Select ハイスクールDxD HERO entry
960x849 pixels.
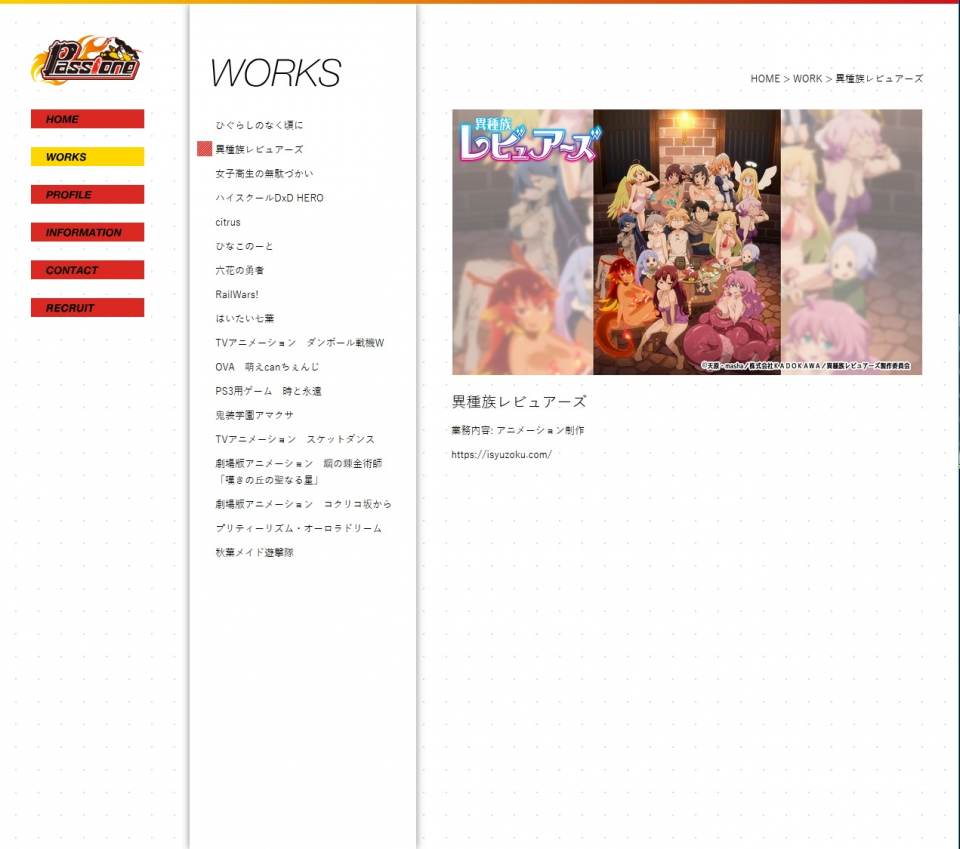click(269, 198)
